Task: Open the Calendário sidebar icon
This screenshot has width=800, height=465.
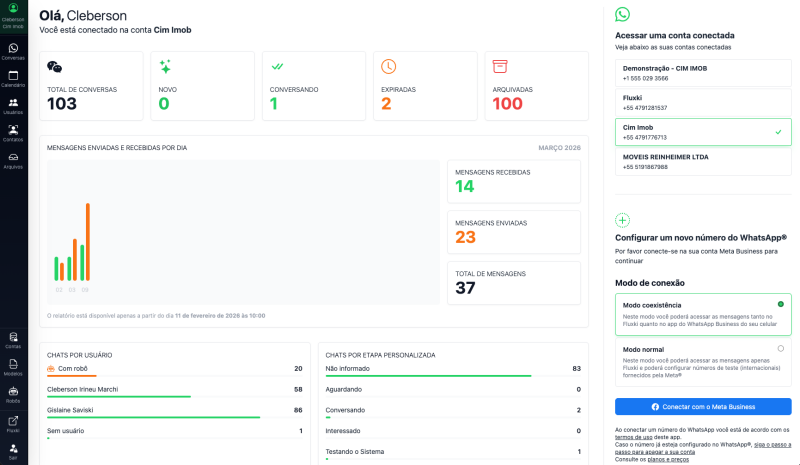Action: [13, 78]
